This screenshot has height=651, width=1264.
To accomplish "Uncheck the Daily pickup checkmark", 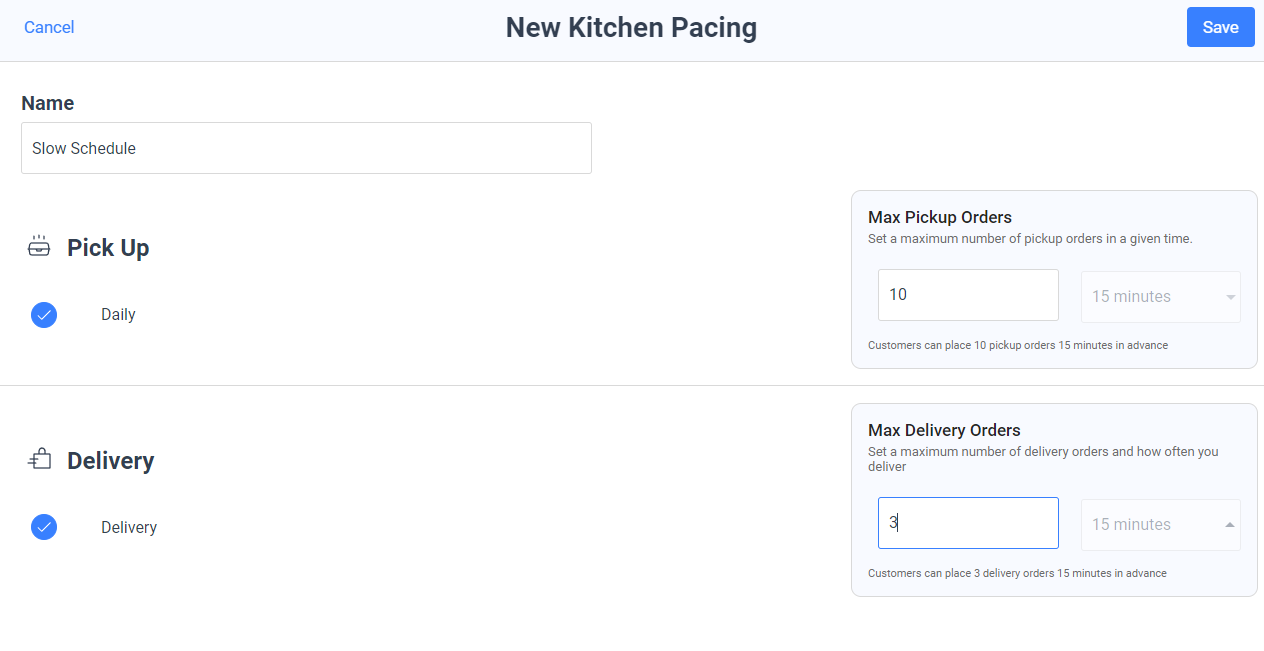I will [x=44, y=315].
